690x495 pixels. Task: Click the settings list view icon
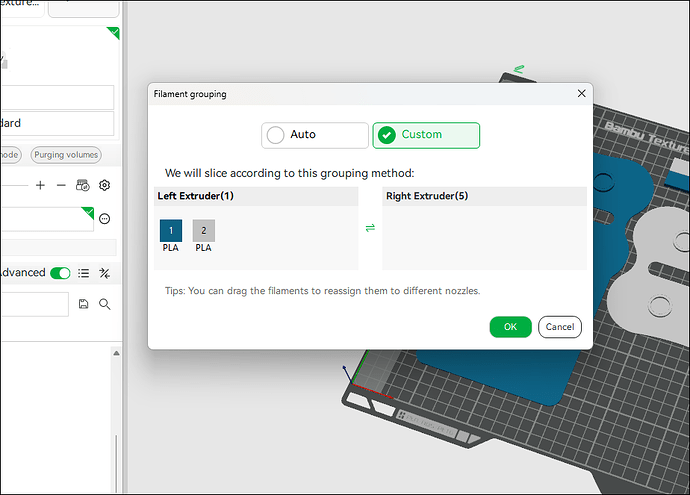click(84, 273)
